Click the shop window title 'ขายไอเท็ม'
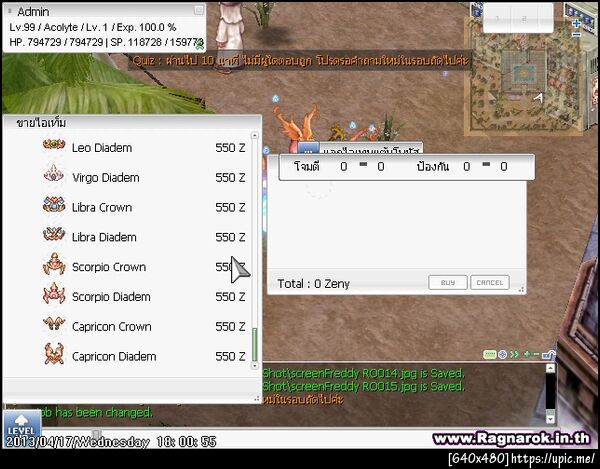 [41, 123]
